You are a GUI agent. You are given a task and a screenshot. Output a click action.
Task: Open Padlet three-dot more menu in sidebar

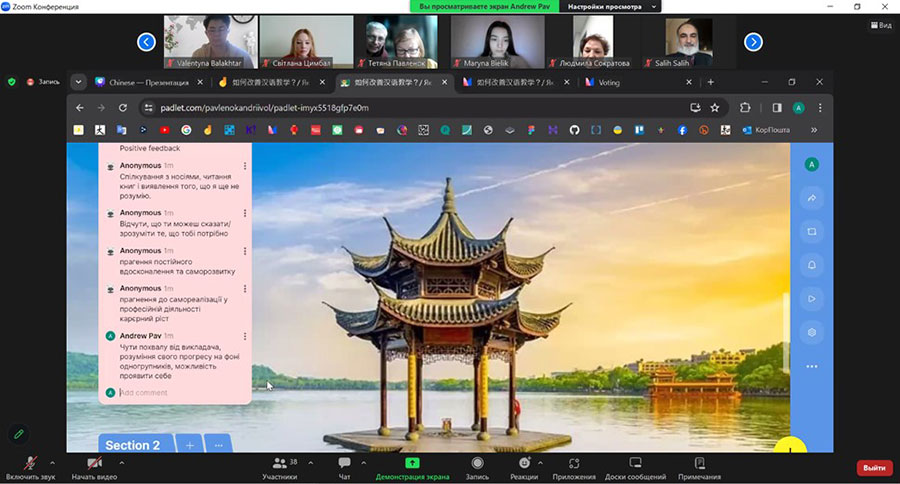coord(811,367)
